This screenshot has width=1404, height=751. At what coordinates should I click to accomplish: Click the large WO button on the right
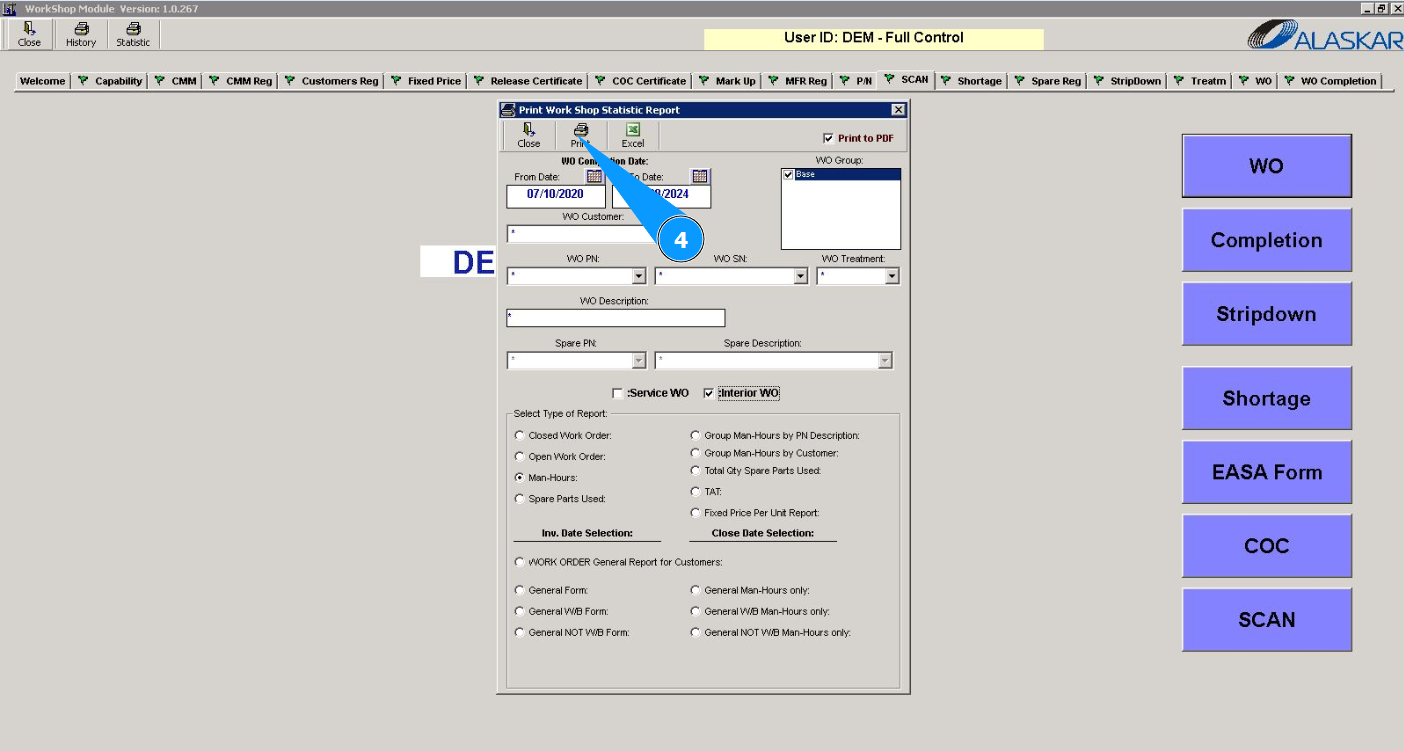pyautogui.click(x=1266, y=166)
